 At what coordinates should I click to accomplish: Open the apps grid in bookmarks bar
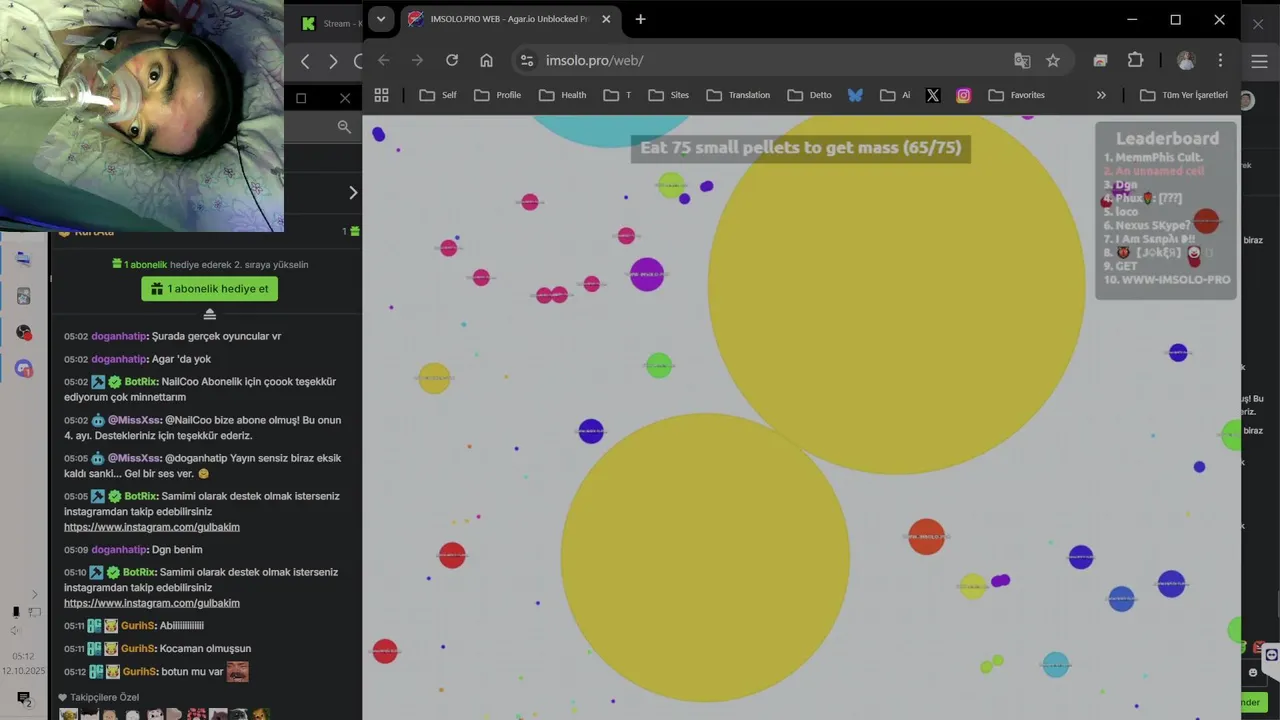coord(381,95)
